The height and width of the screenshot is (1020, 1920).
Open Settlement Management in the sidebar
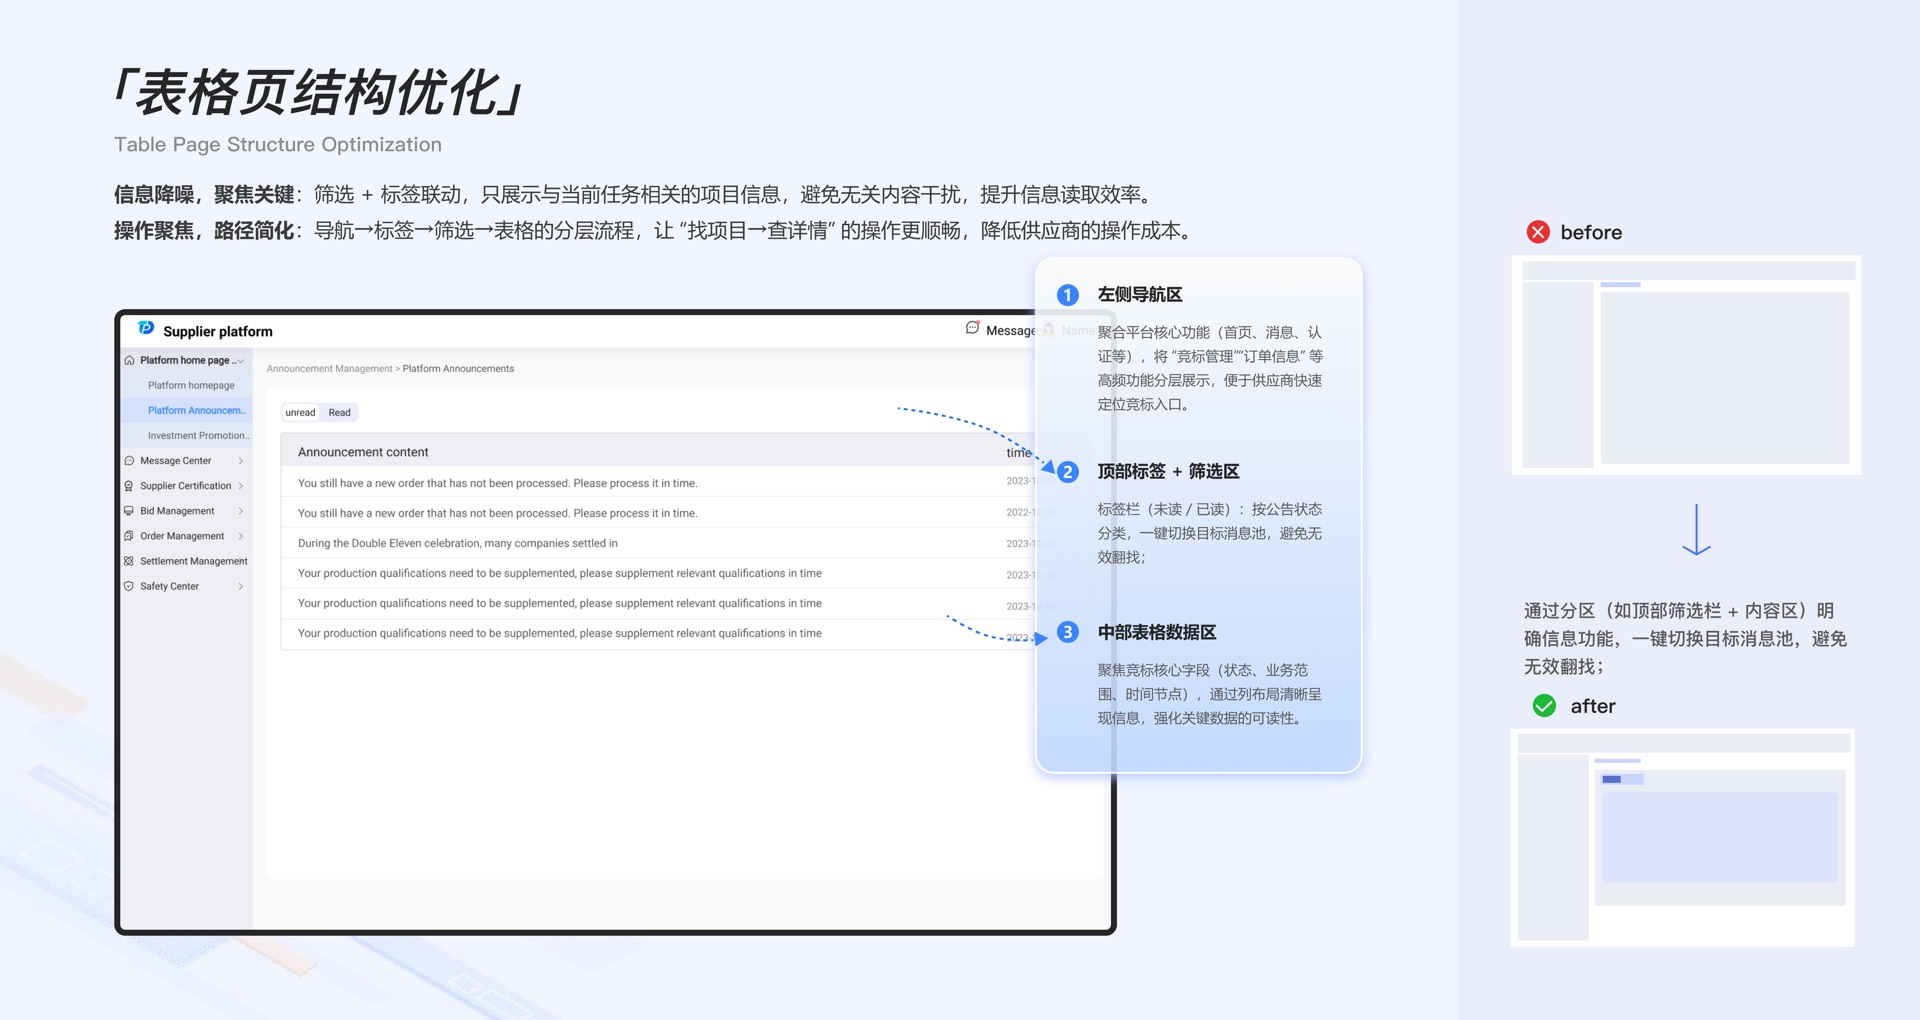(x=194, y=561)
